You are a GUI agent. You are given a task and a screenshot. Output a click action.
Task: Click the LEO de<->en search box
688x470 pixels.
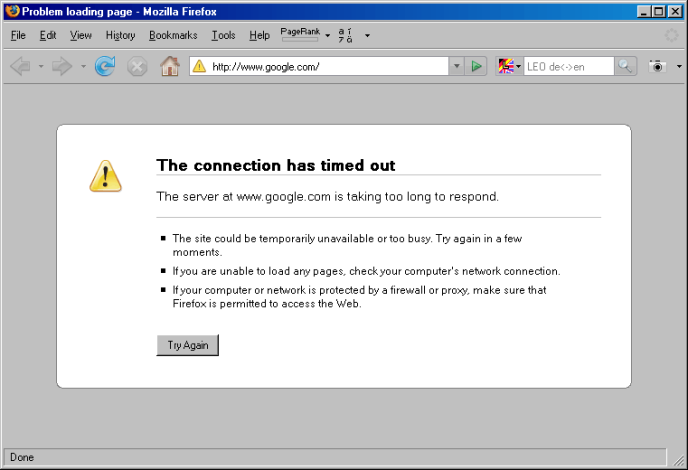pos(569,67)
